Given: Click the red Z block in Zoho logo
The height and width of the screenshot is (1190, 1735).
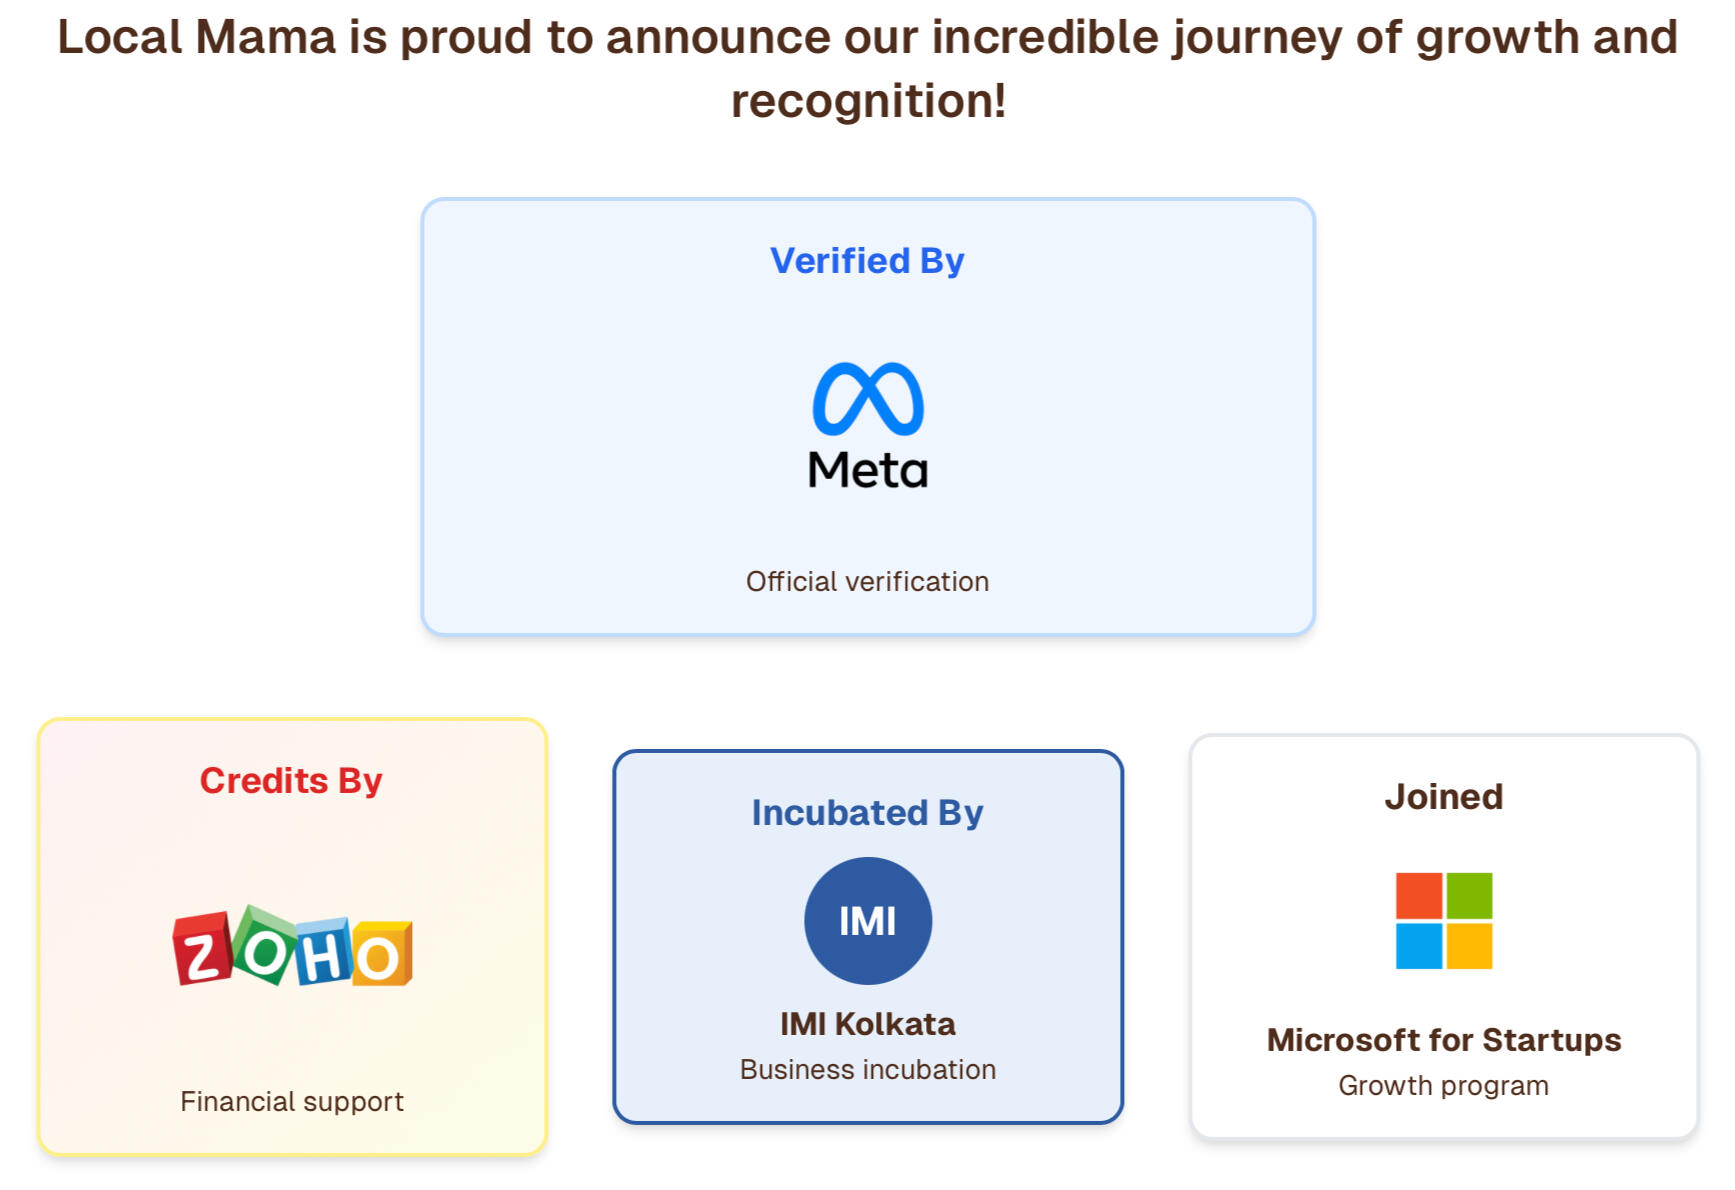Looking at the screenshot, I should tap(203, 950).
